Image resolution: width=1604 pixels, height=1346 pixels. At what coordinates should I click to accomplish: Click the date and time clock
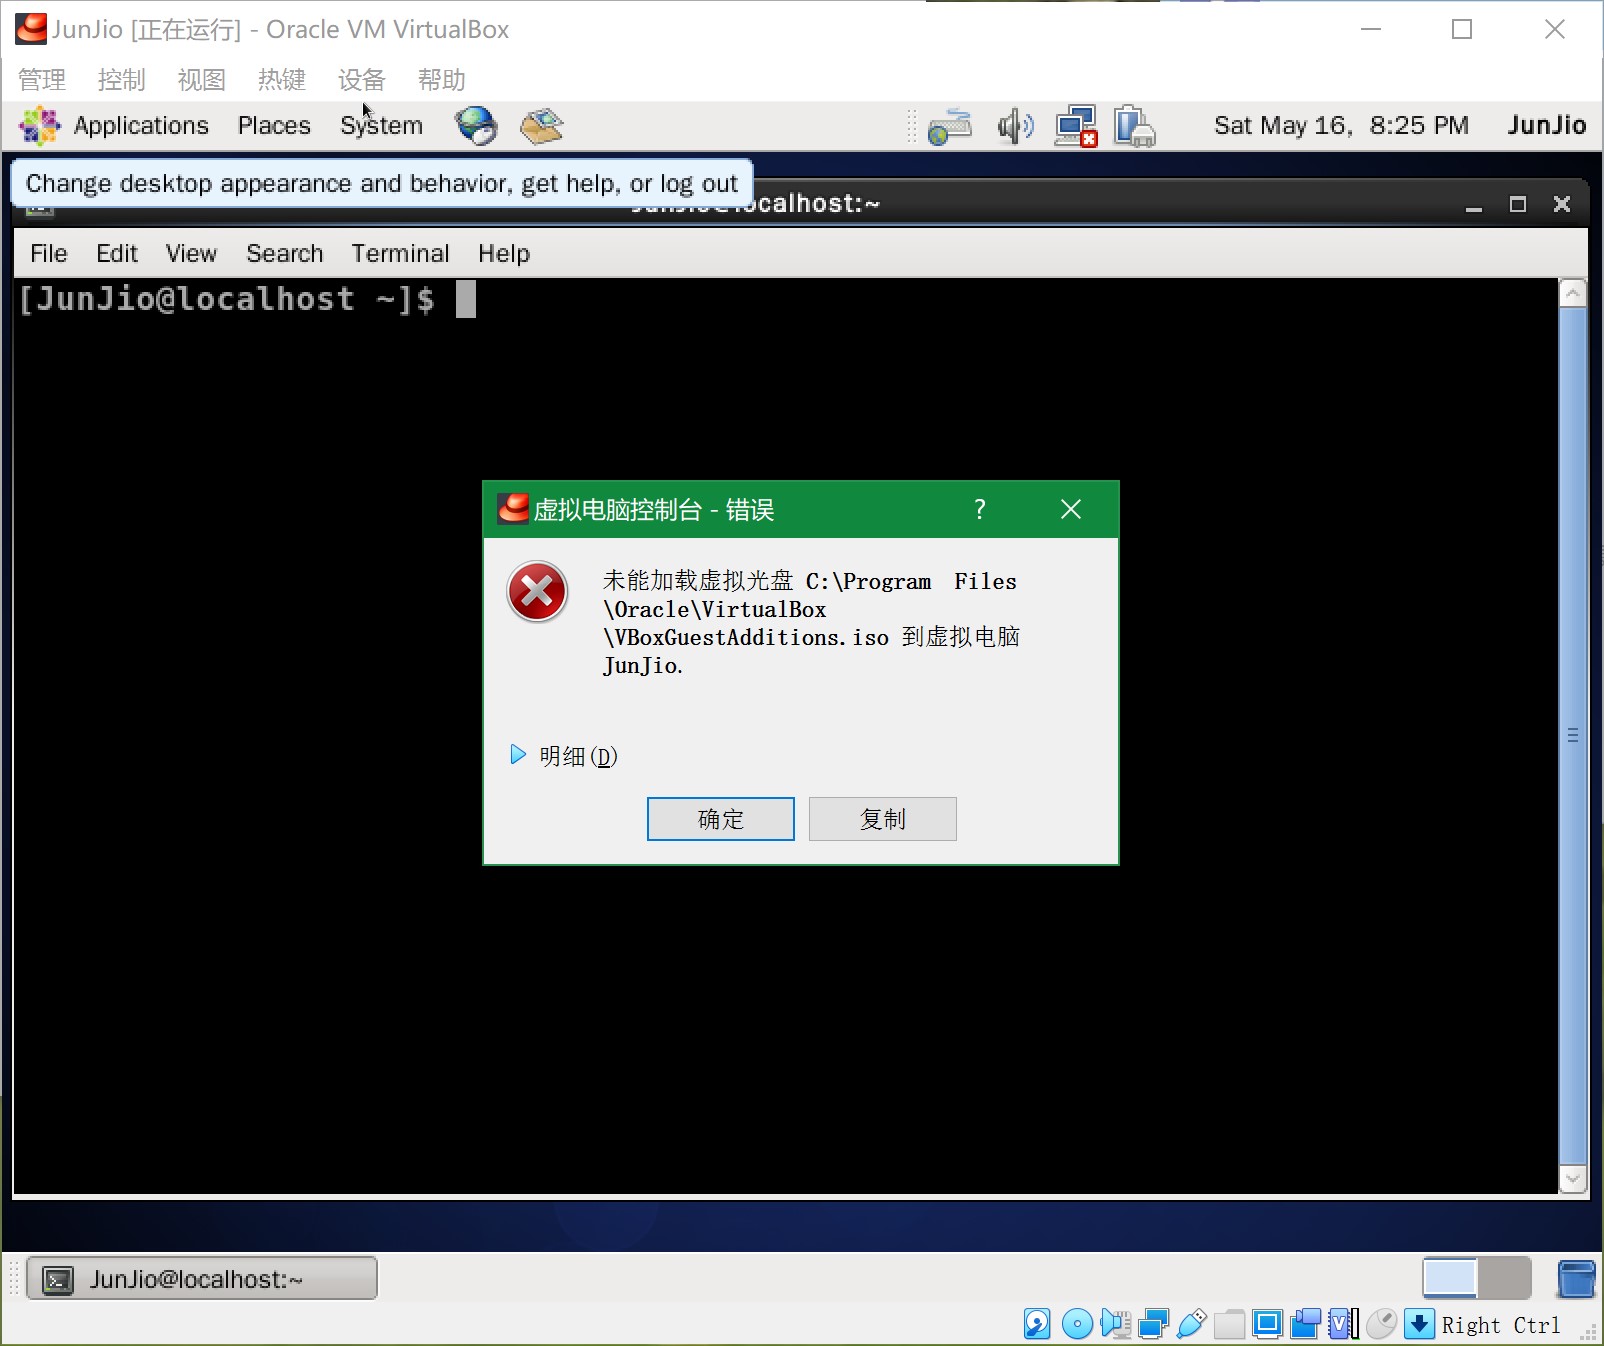point(1341,125)
